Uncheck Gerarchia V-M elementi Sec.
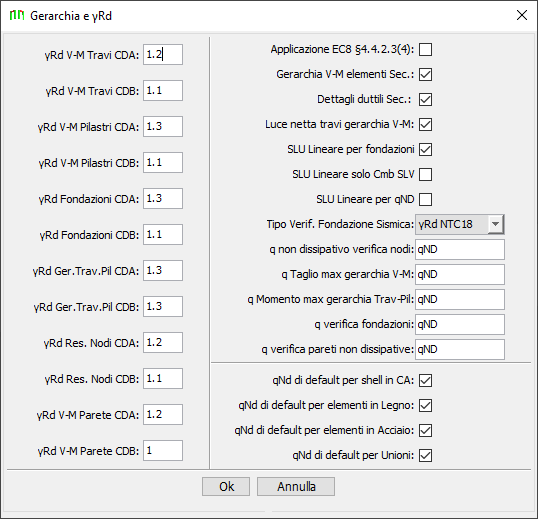The width and height of the screenshot is (538, 519). pyautogui.click(x=425, y=74)
